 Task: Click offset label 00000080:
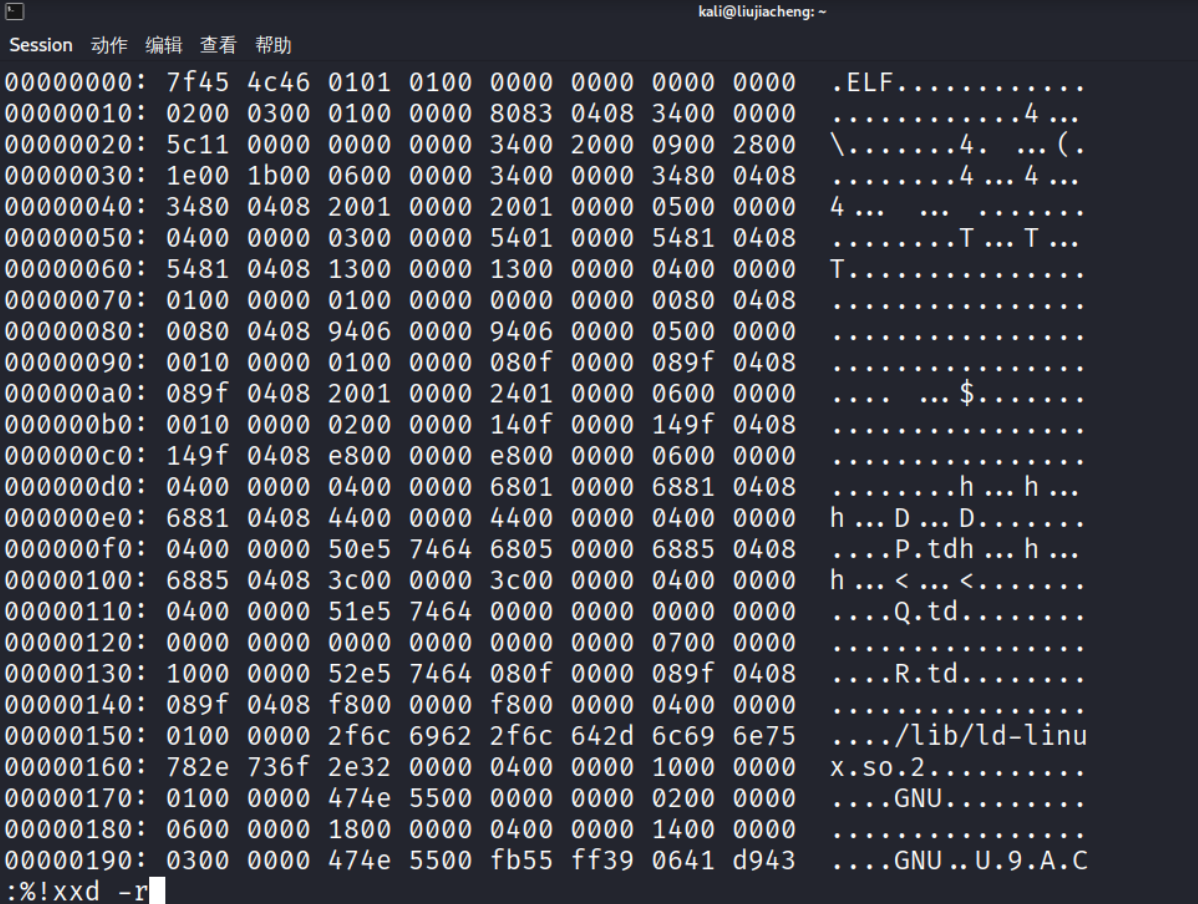pos(76,332)
